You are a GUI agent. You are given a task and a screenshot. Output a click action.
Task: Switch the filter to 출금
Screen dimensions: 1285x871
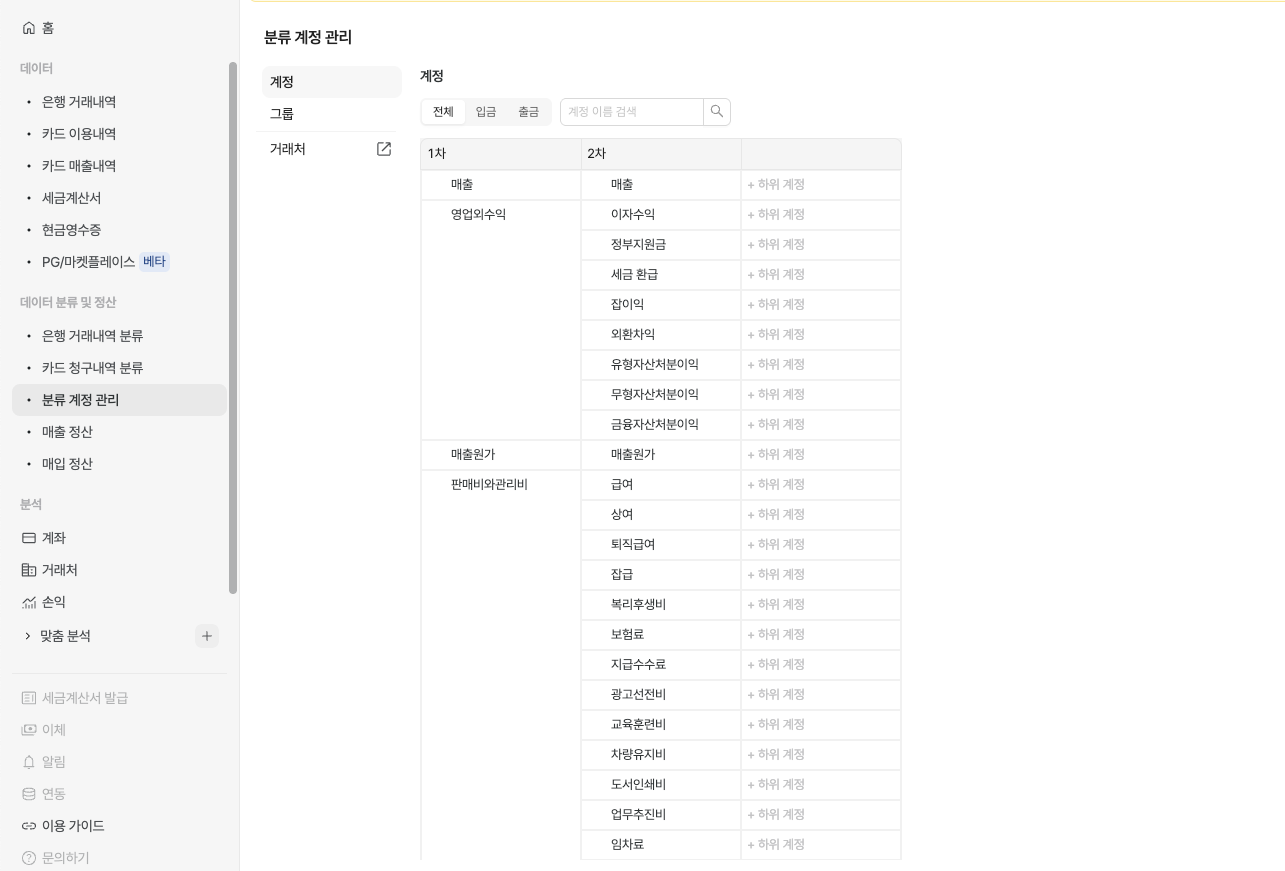point(528,112)
